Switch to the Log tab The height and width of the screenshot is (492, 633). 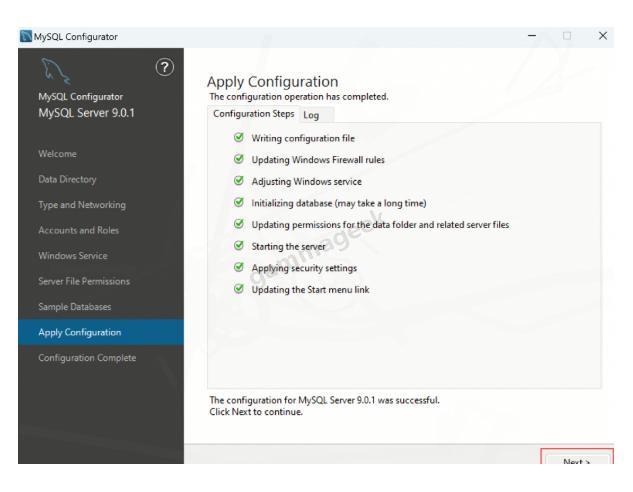point(316,115)
